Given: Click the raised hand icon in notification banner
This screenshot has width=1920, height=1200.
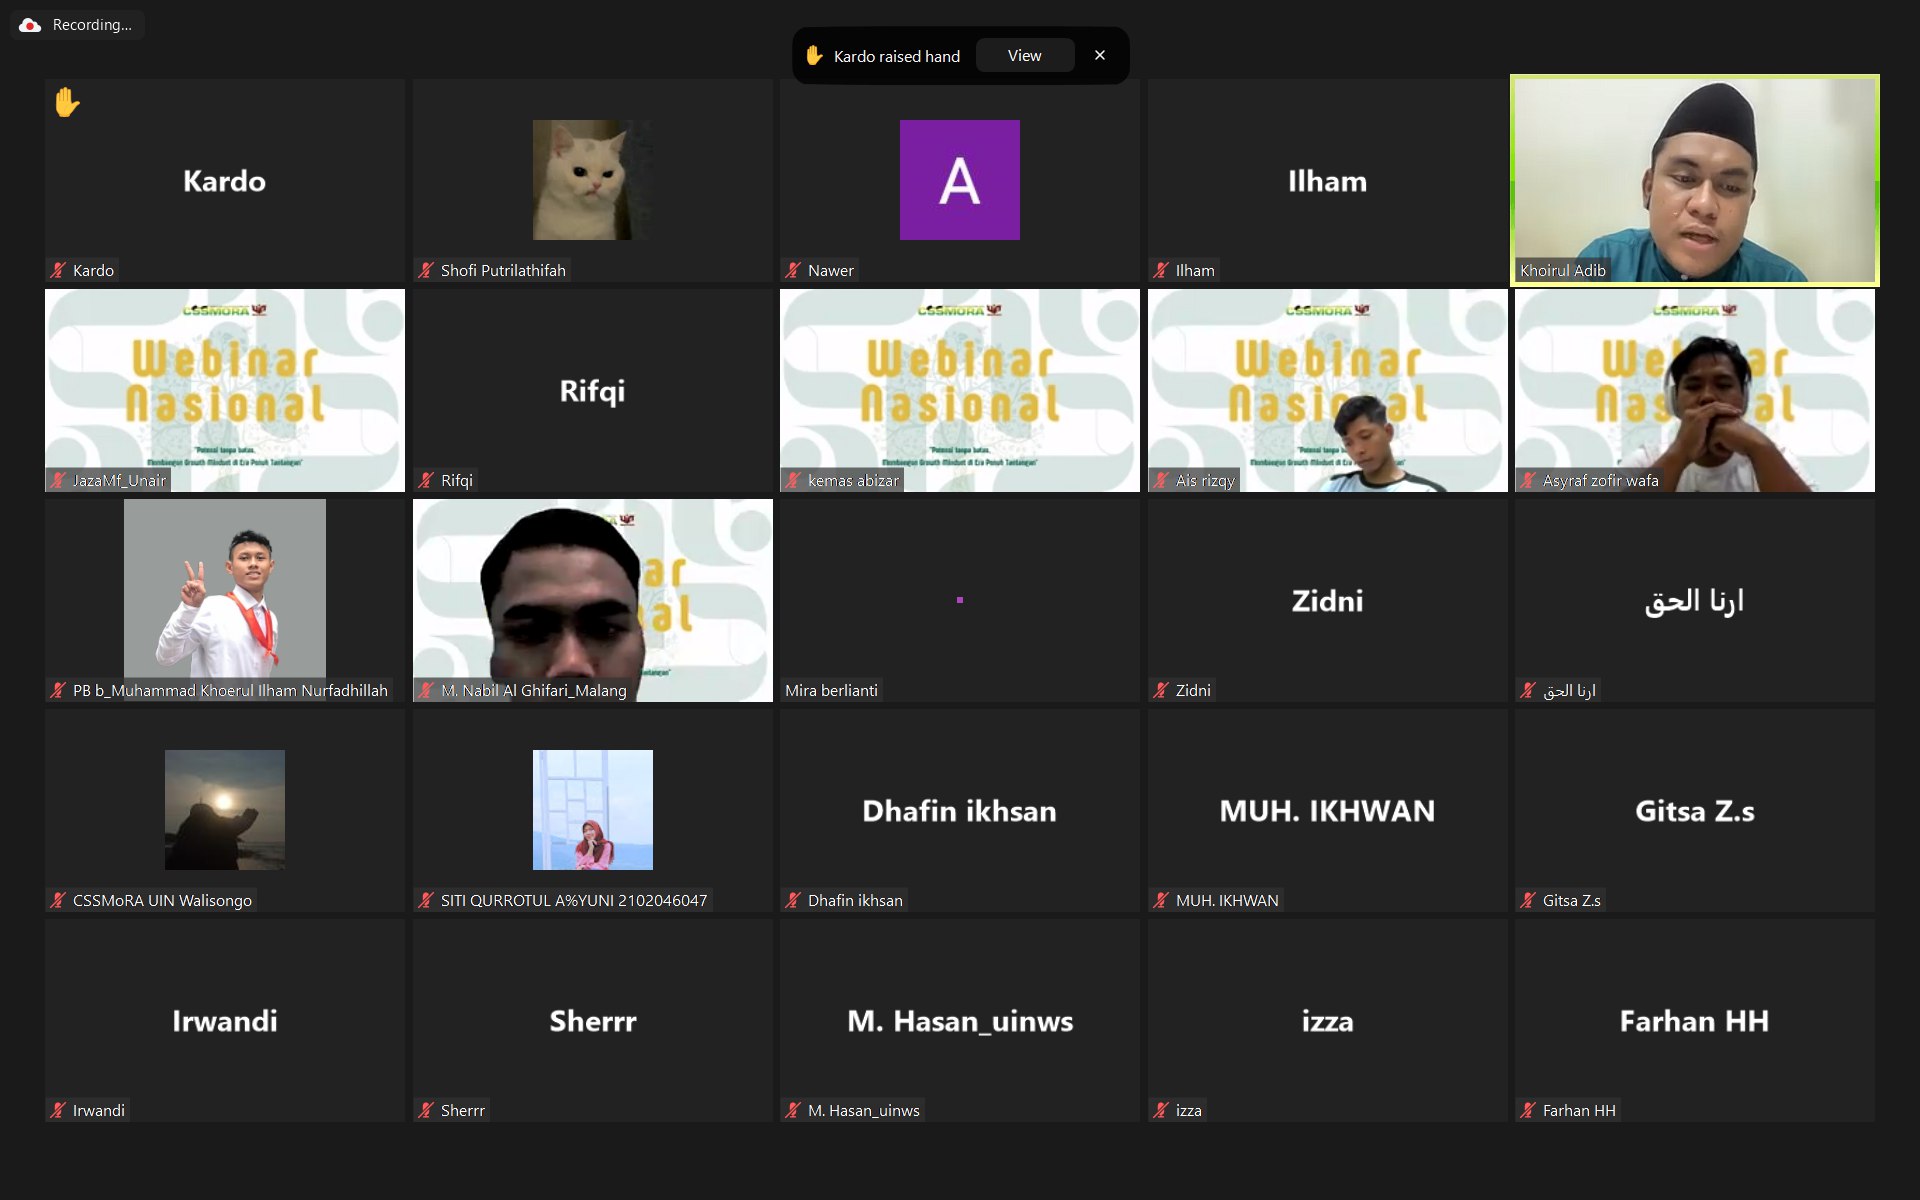Looking at the screenshot, I should (x=814, y=56).
